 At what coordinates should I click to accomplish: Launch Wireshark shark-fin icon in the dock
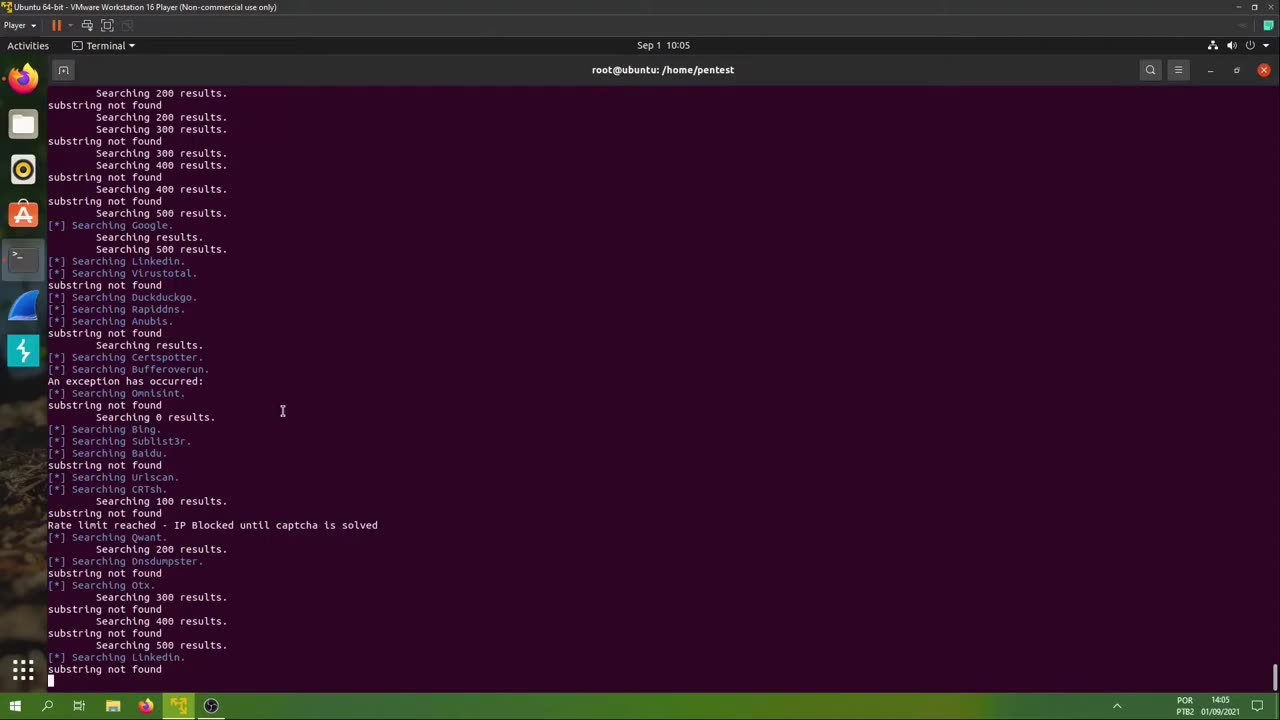coord(23,305)
